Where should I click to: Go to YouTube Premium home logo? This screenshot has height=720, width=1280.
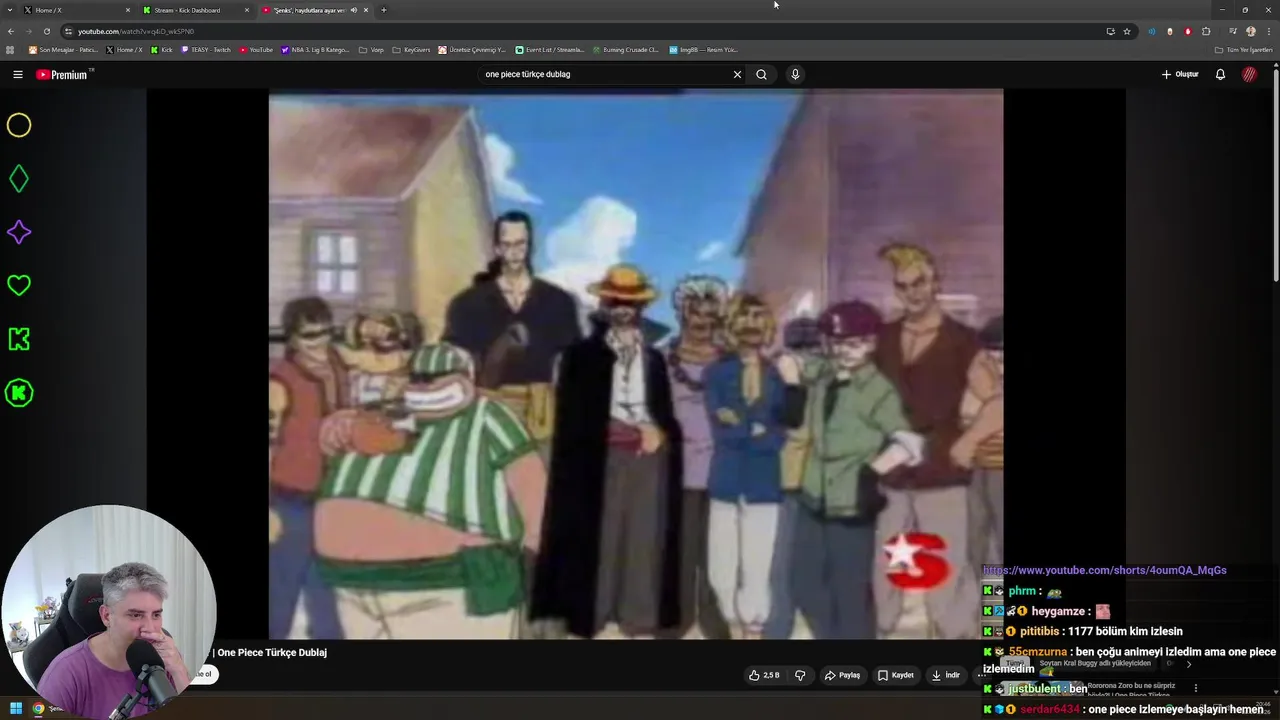(62, 75)
